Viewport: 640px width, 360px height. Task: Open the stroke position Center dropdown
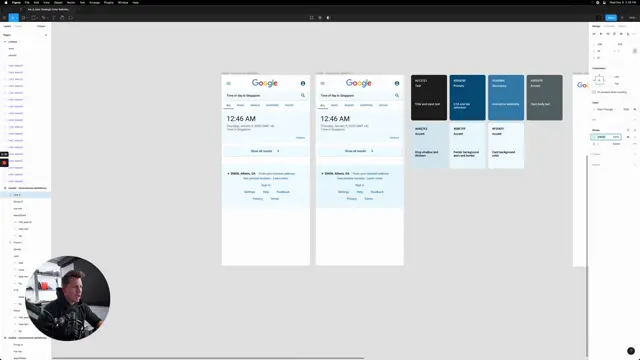(x=616, y=144)
